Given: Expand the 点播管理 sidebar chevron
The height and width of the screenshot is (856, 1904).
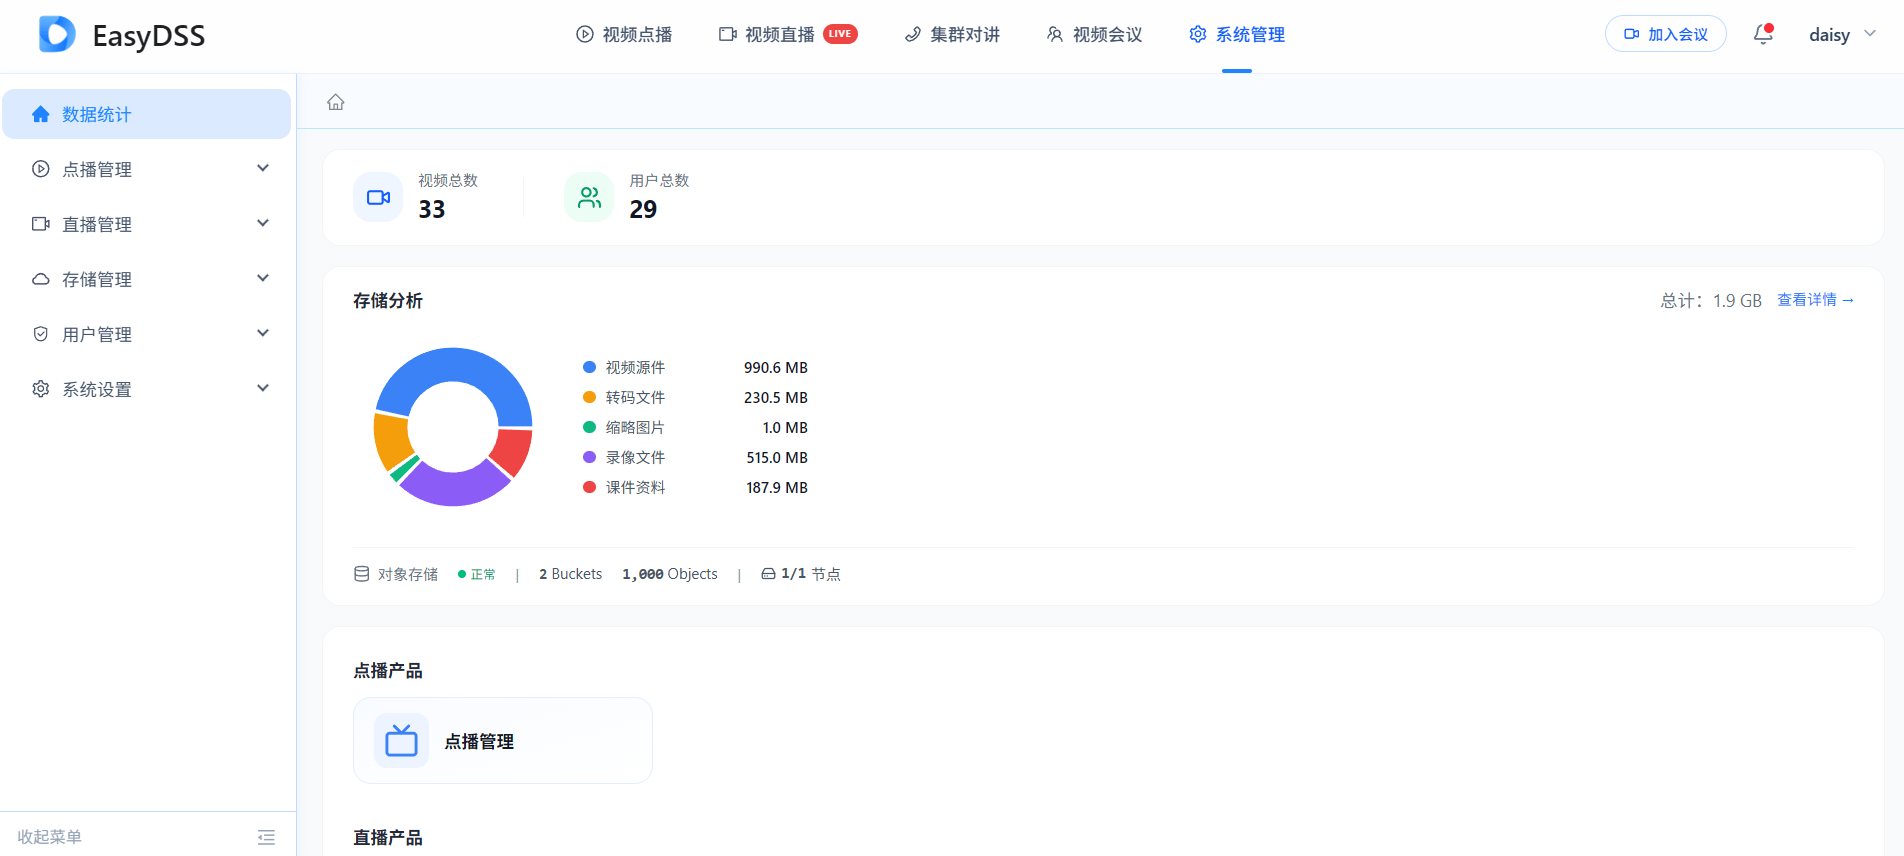Looking at the screenshot, I should (x=263, y=168).
